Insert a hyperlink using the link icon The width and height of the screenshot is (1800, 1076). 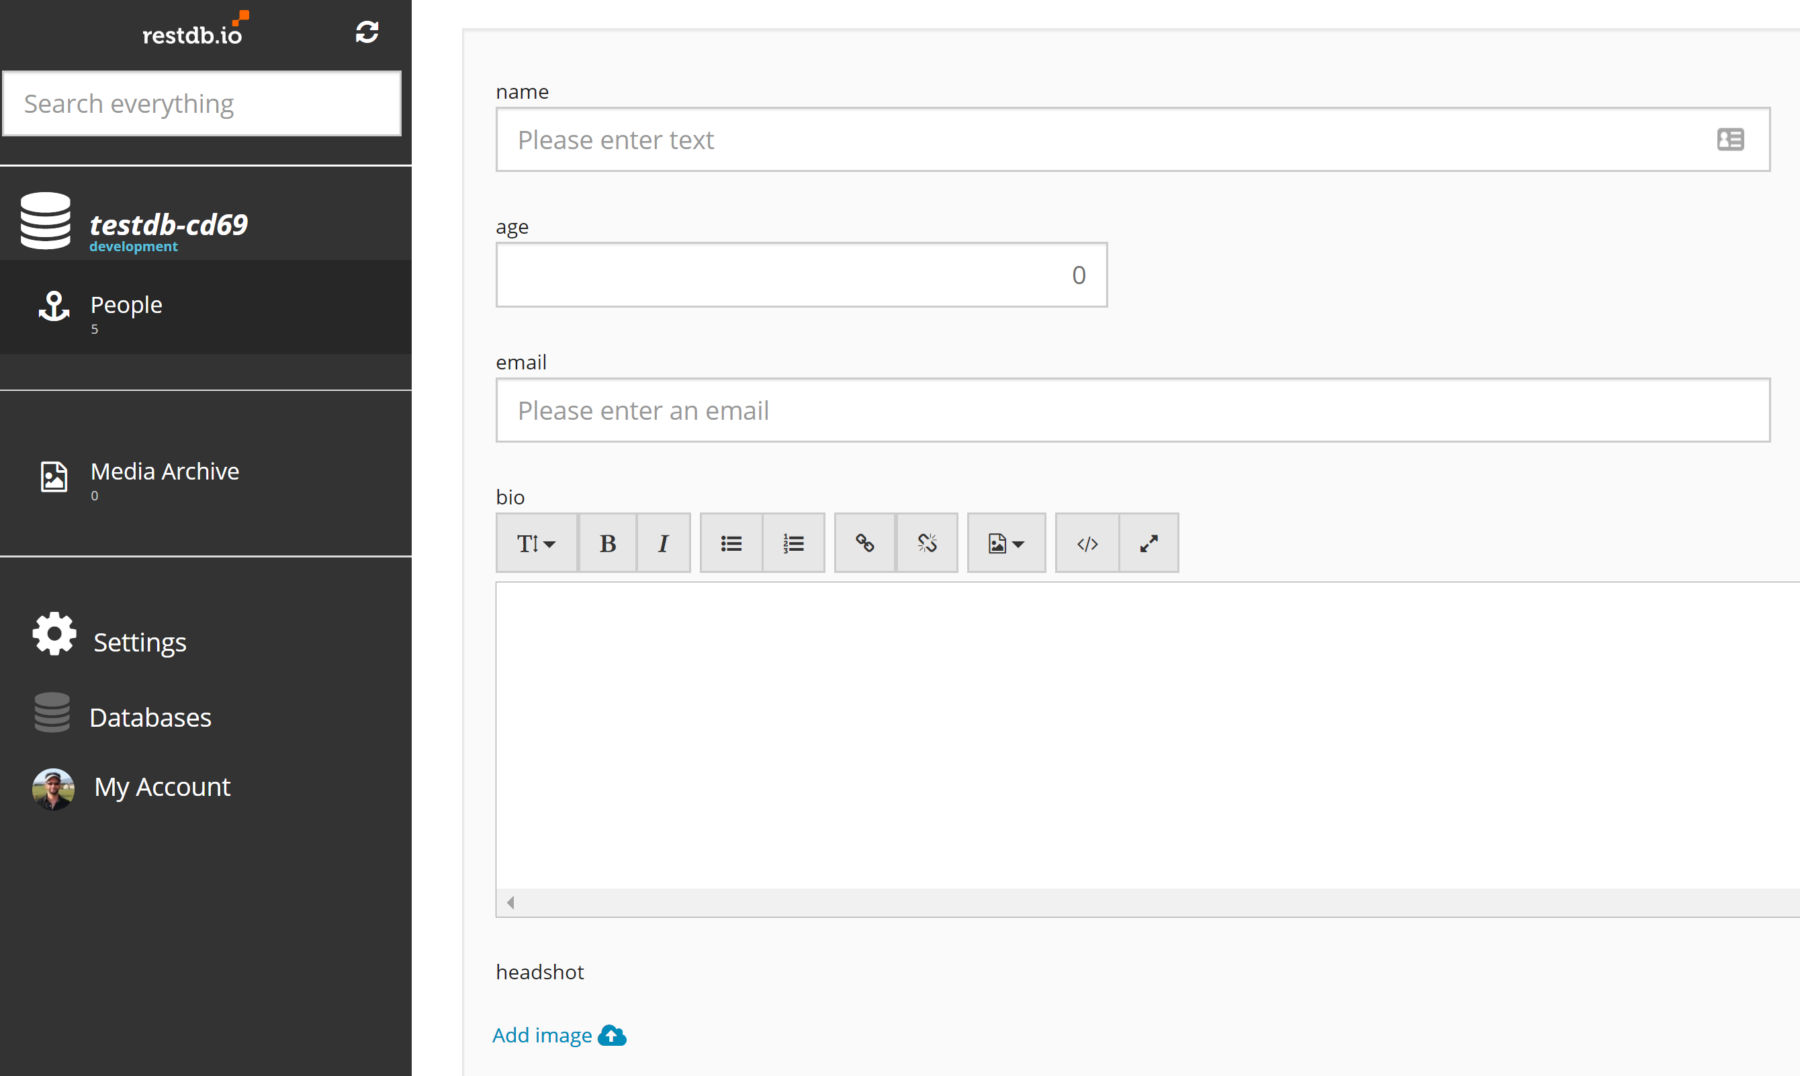click(864, 543)
